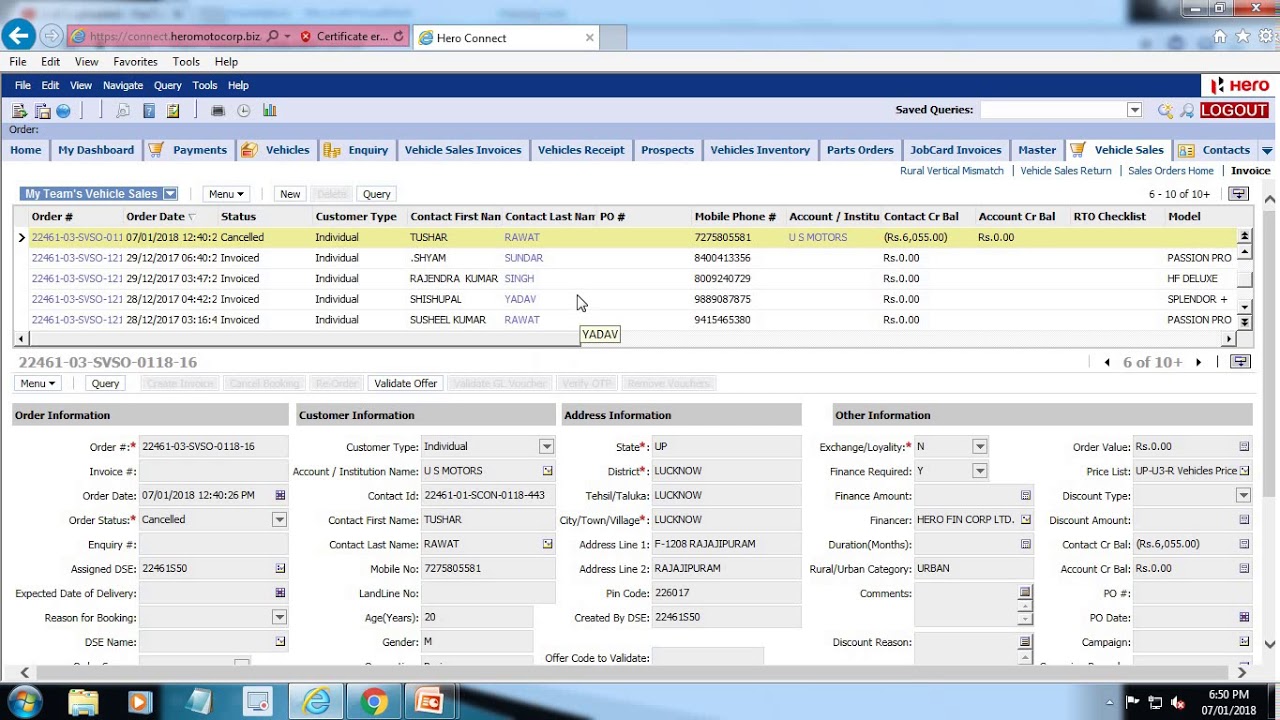1280x720 pixels.
Task: Open the list applet Menu dropdown
Action: pos(226,194)
